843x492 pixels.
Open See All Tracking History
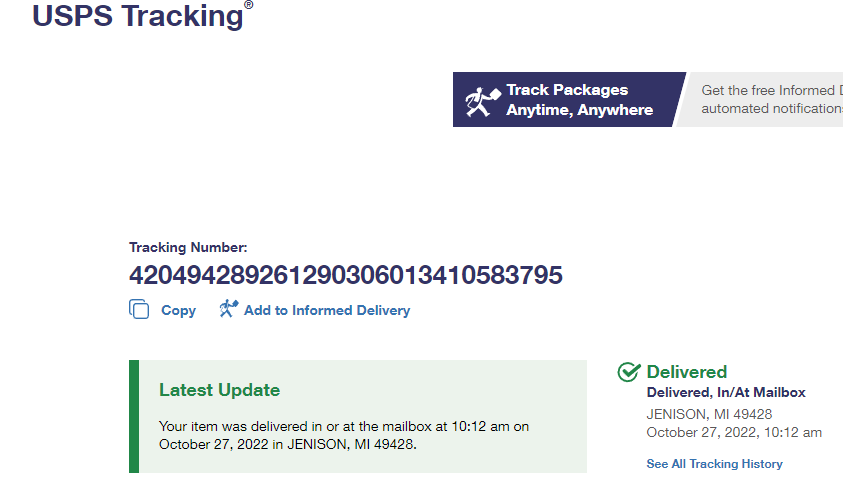click(x=714, y=464)
